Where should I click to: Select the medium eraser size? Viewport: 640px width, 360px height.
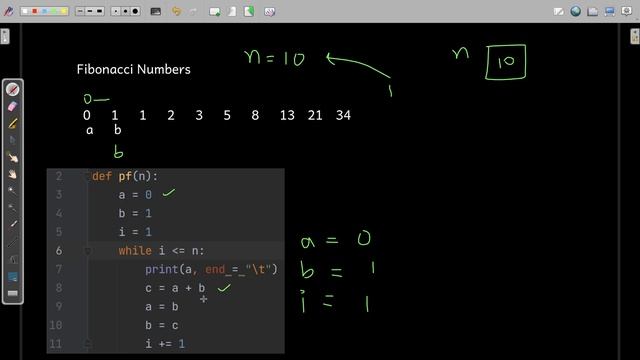coord(126,11)
